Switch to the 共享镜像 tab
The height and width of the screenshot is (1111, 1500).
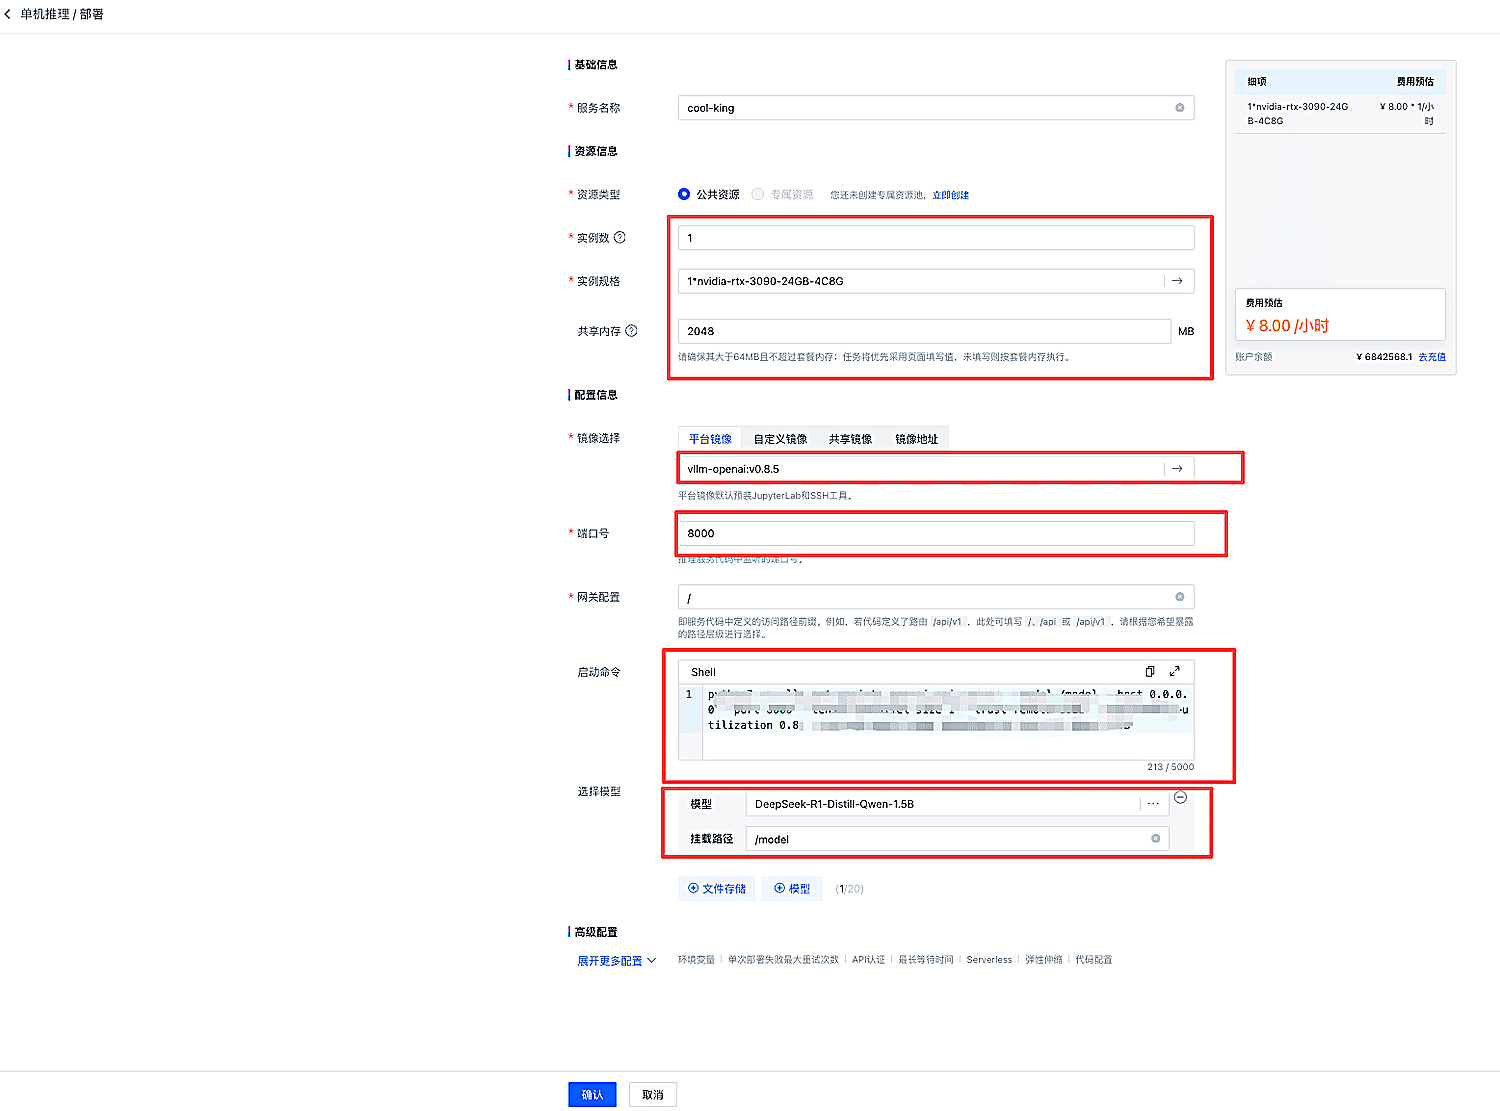coord(850,439)
